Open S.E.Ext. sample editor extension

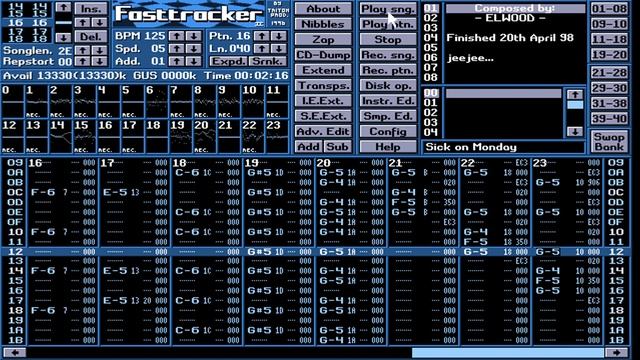pyautogui.click(x=323, y=116)
